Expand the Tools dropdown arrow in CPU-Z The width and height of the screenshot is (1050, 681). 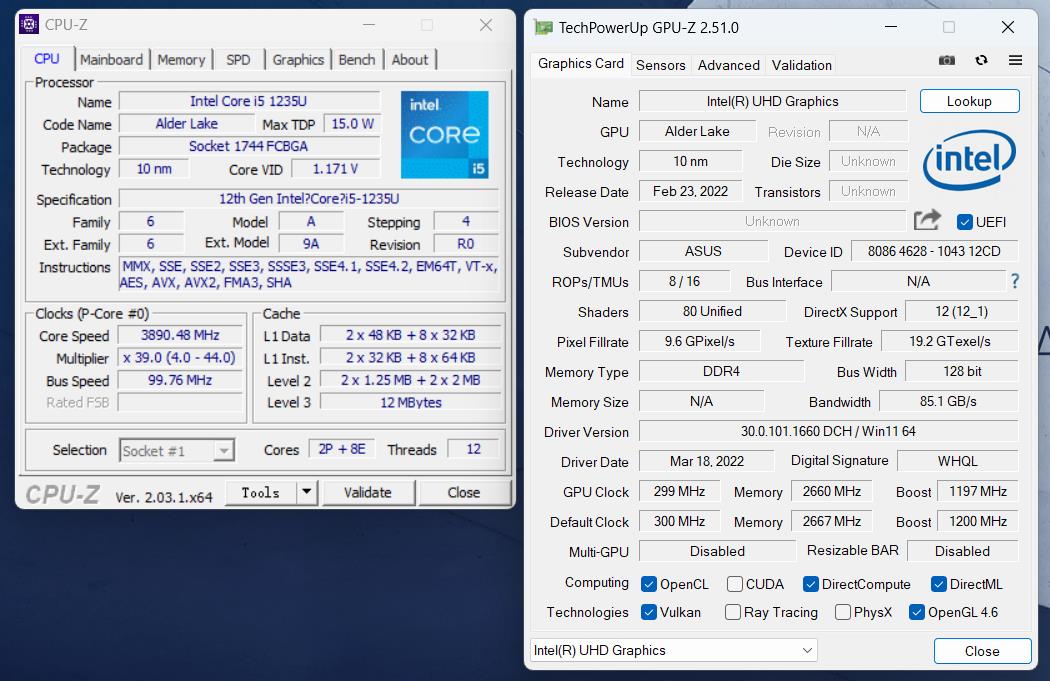coord(307,492)
